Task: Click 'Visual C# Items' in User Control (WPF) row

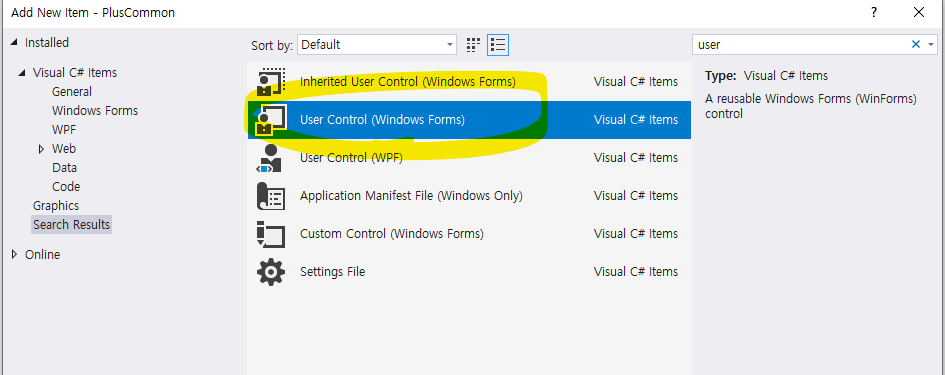Action: (x=636, y=157)
